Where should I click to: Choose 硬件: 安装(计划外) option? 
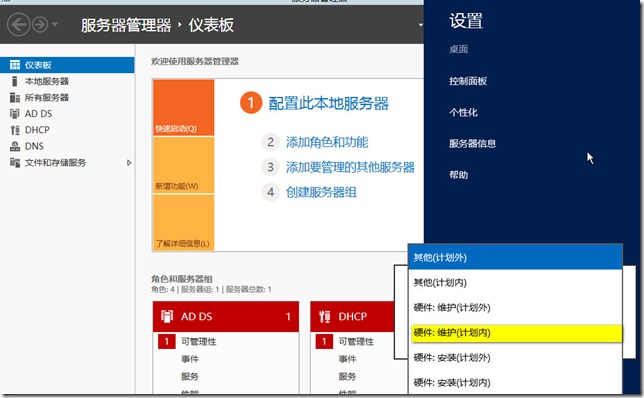pyautogui.click(x=515, y=358)
